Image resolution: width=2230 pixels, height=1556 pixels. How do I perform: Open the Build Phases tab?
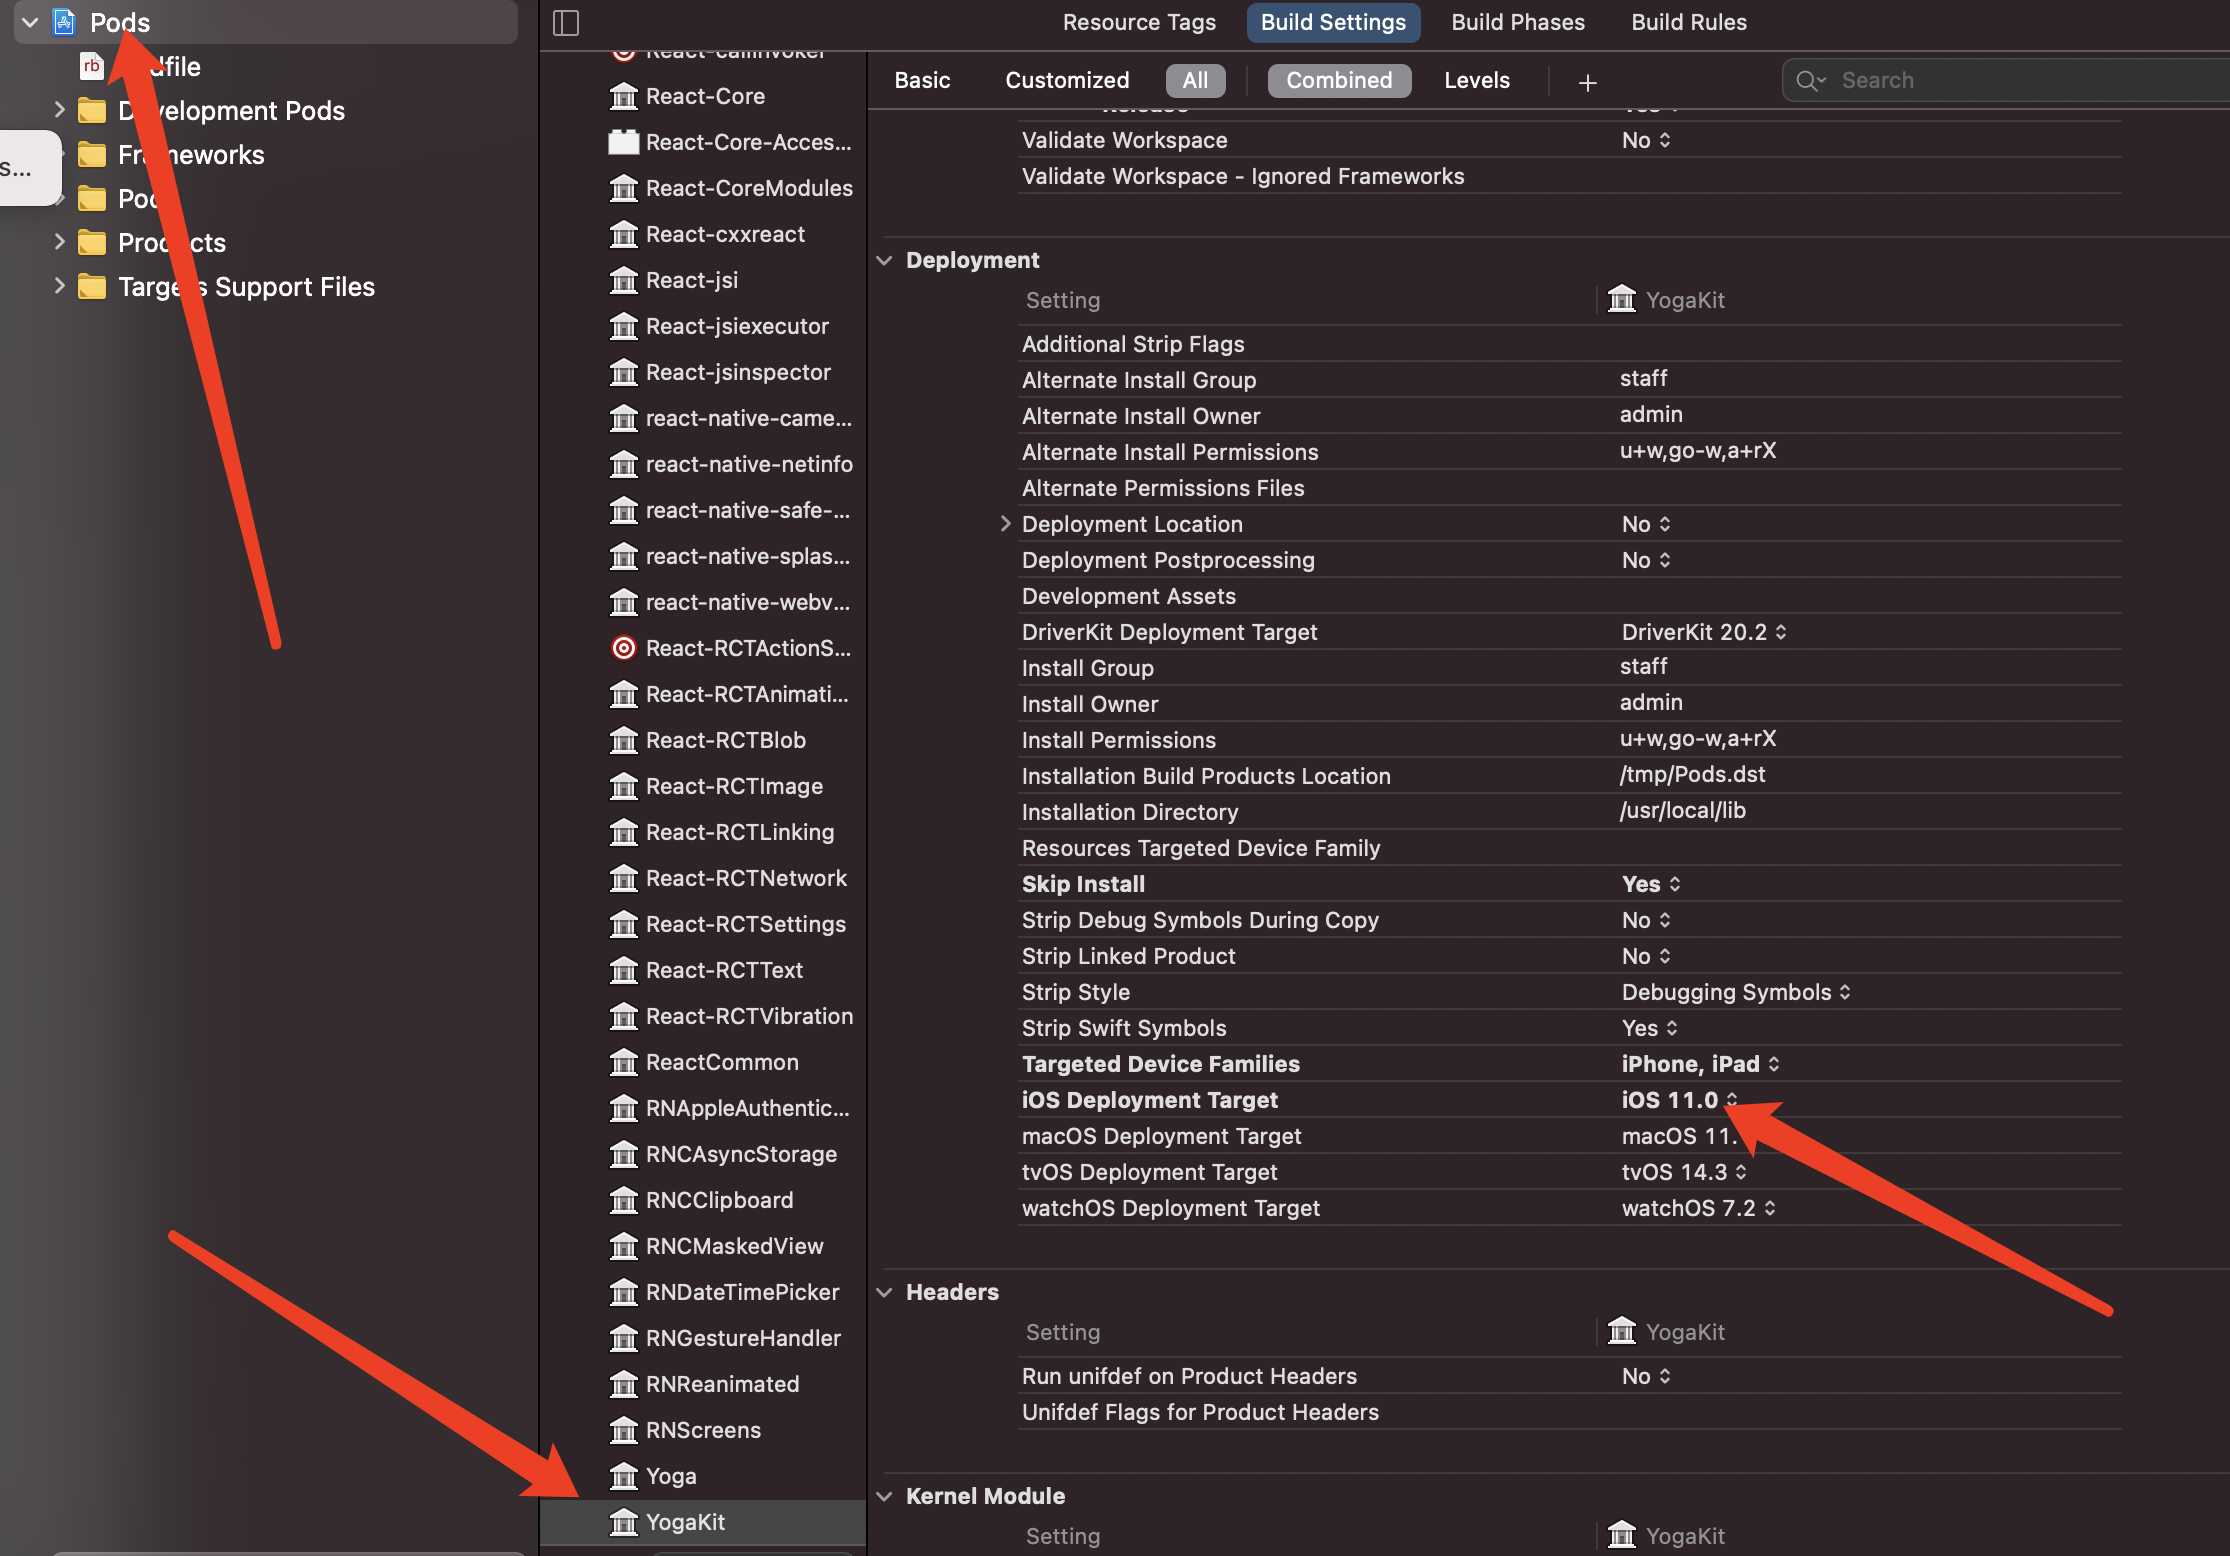pos(1517,22)
